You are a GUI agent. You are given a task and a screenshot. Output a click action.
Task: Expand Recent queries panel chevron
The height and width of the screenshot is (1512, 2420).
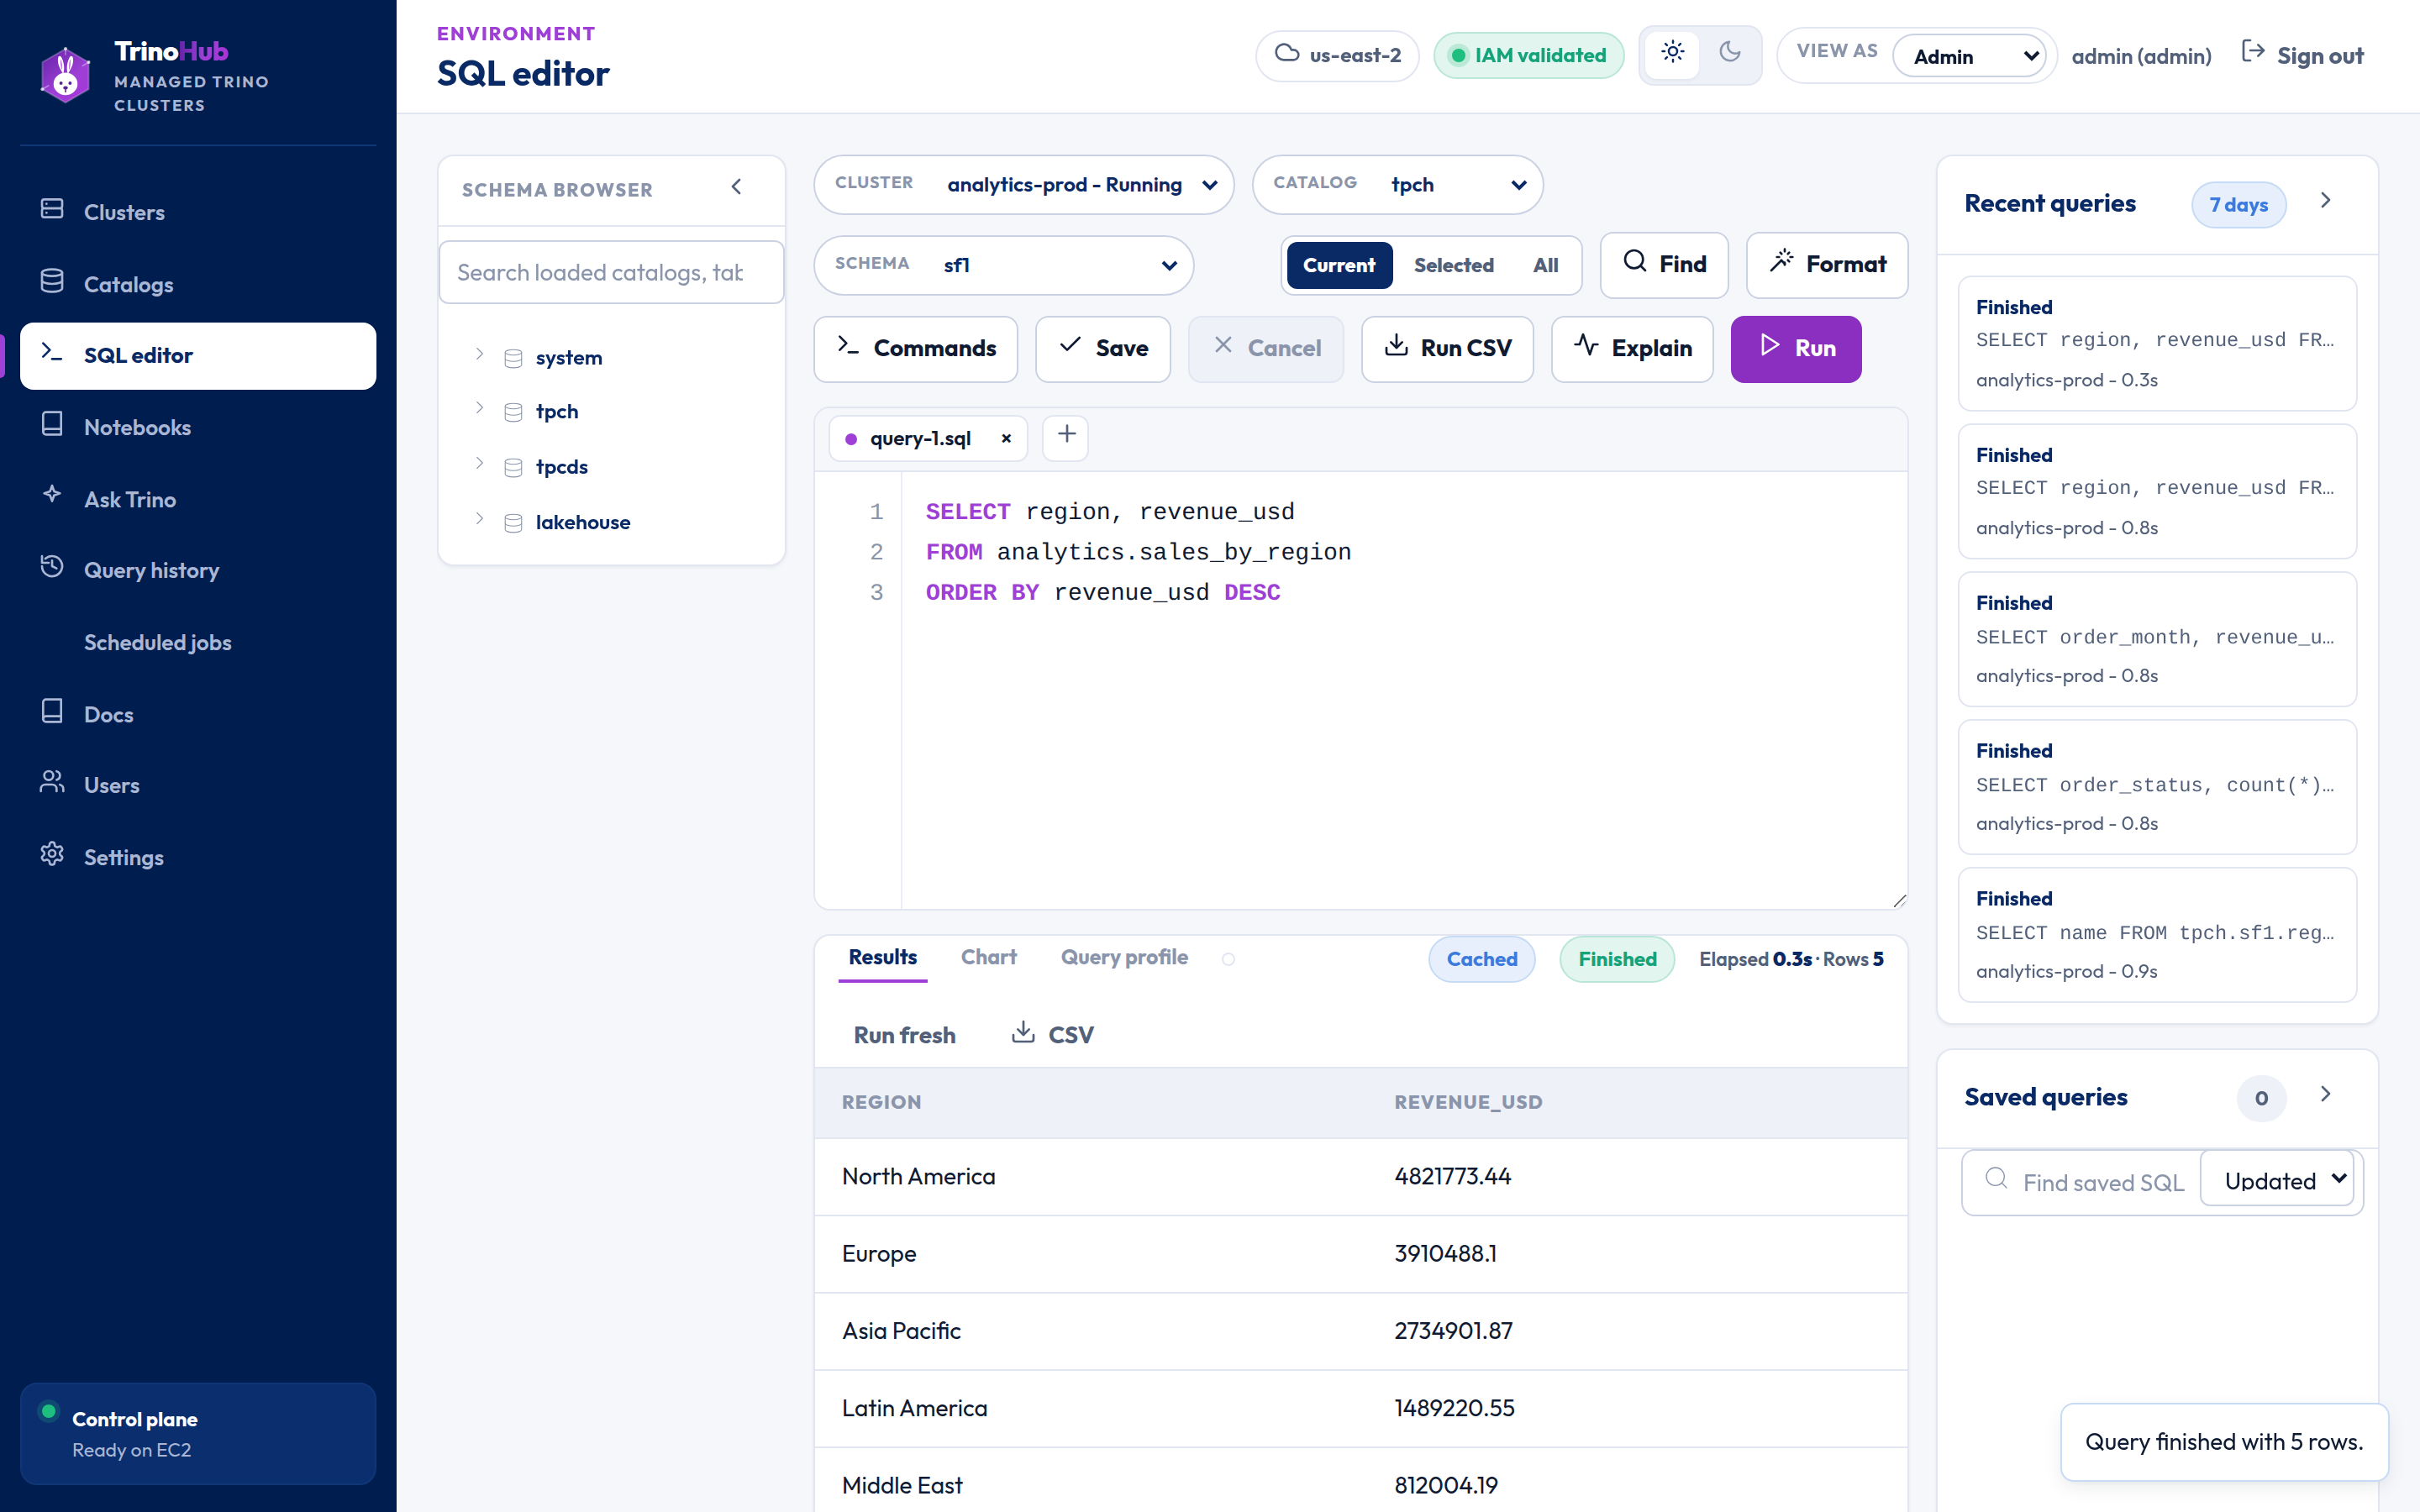pos(2326,201)
